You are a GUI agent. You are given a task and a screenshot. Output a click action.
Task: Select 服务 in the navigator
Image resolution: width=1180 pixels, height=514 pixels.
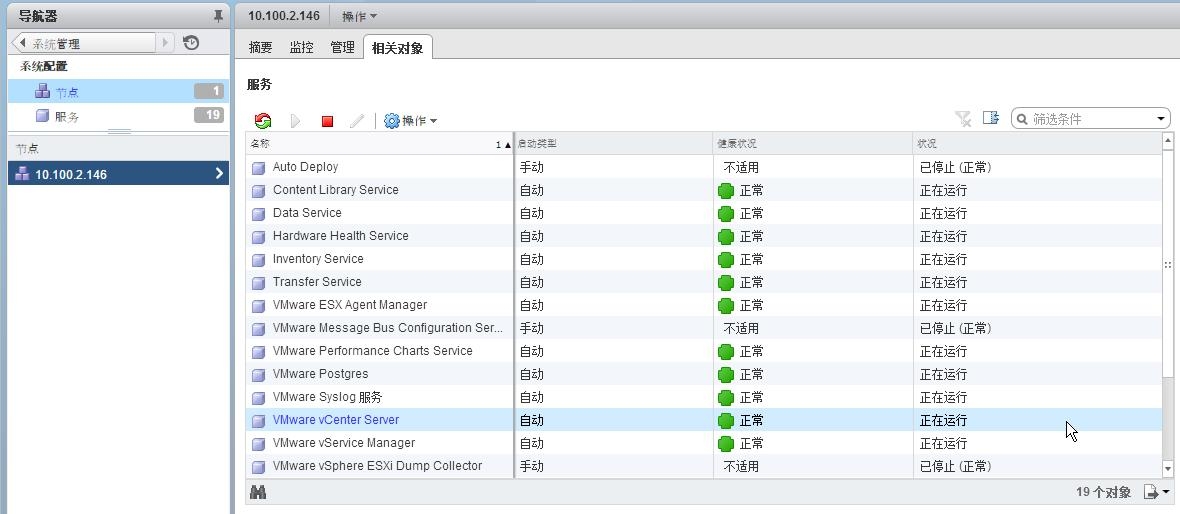(x=118, y=116)
